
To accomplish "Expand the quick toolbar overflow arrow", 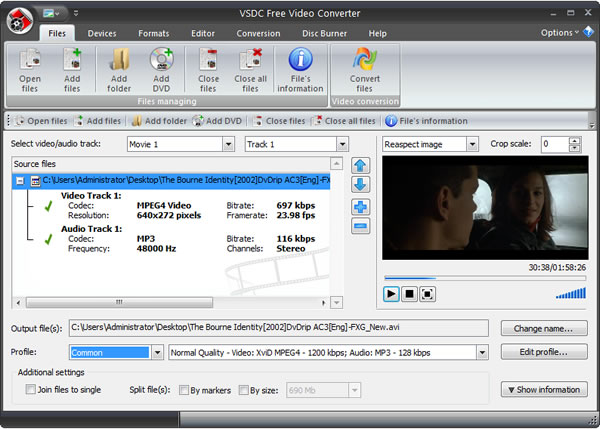I will (x=592, y=125).
